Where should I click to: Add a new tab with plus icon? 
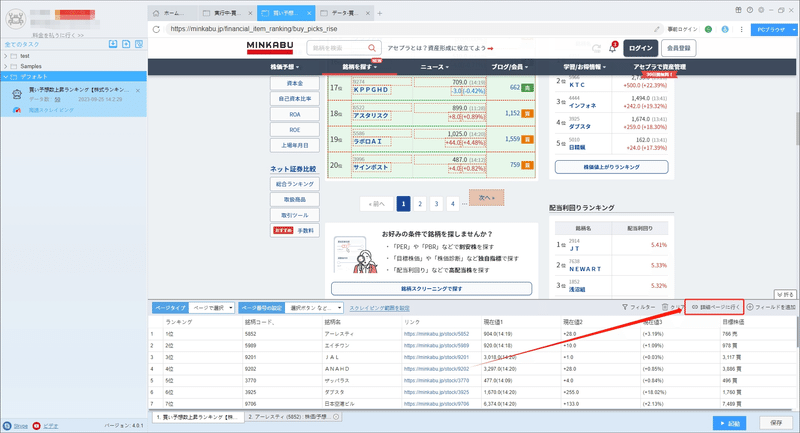click(x=380, y=13)
